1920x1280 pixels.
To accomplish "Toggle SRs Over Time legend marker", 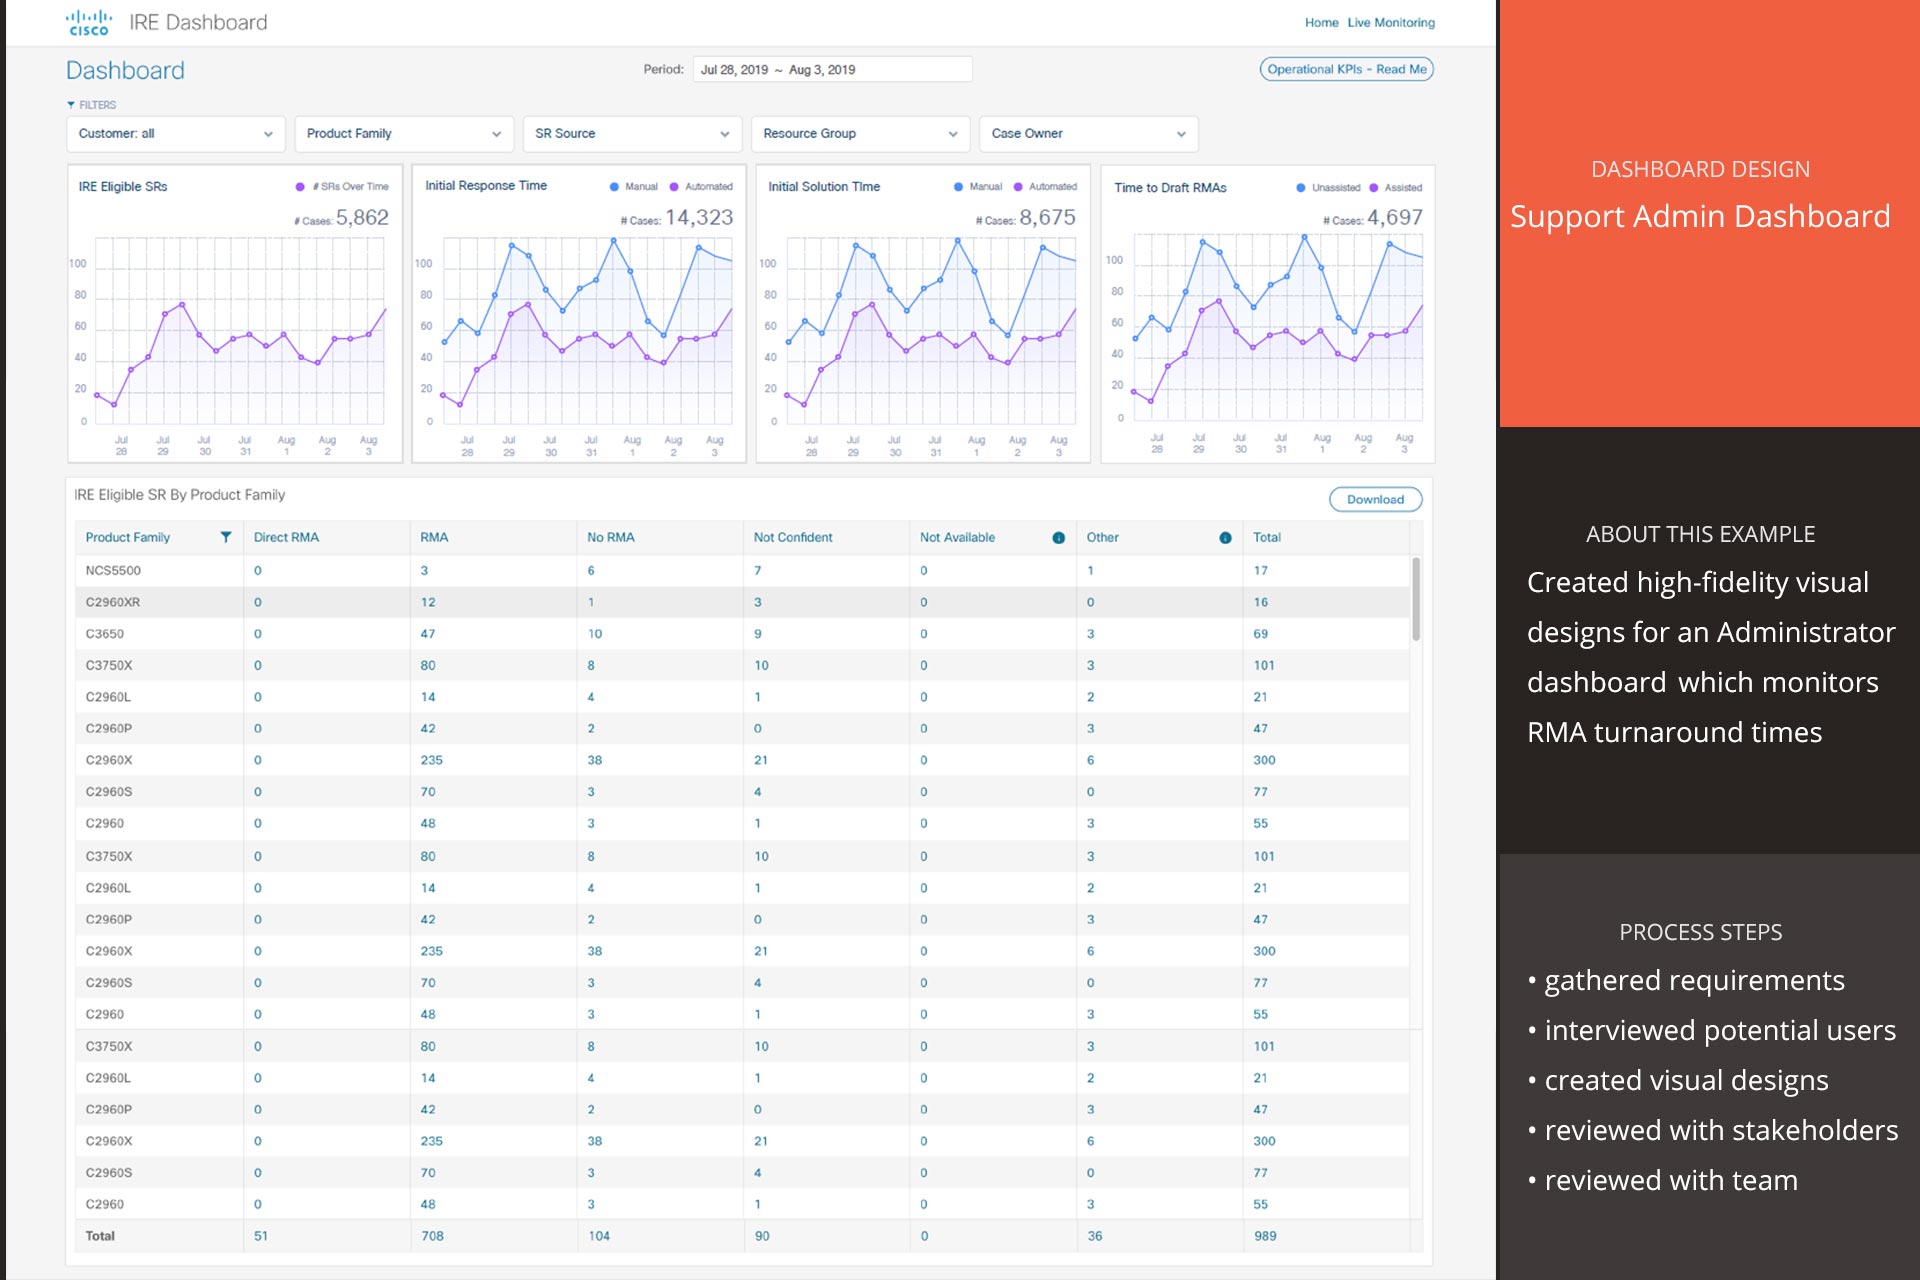I will (x=300, y=187).
